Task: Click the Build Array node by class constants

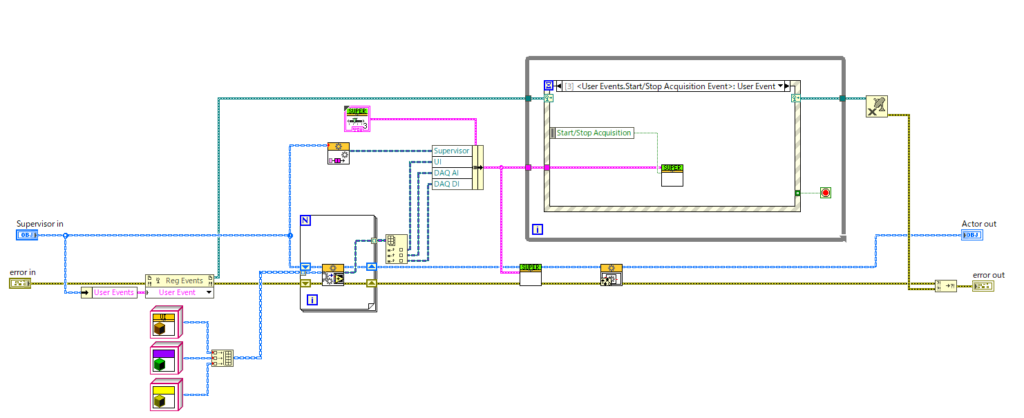Action: (x=221, y=358)
